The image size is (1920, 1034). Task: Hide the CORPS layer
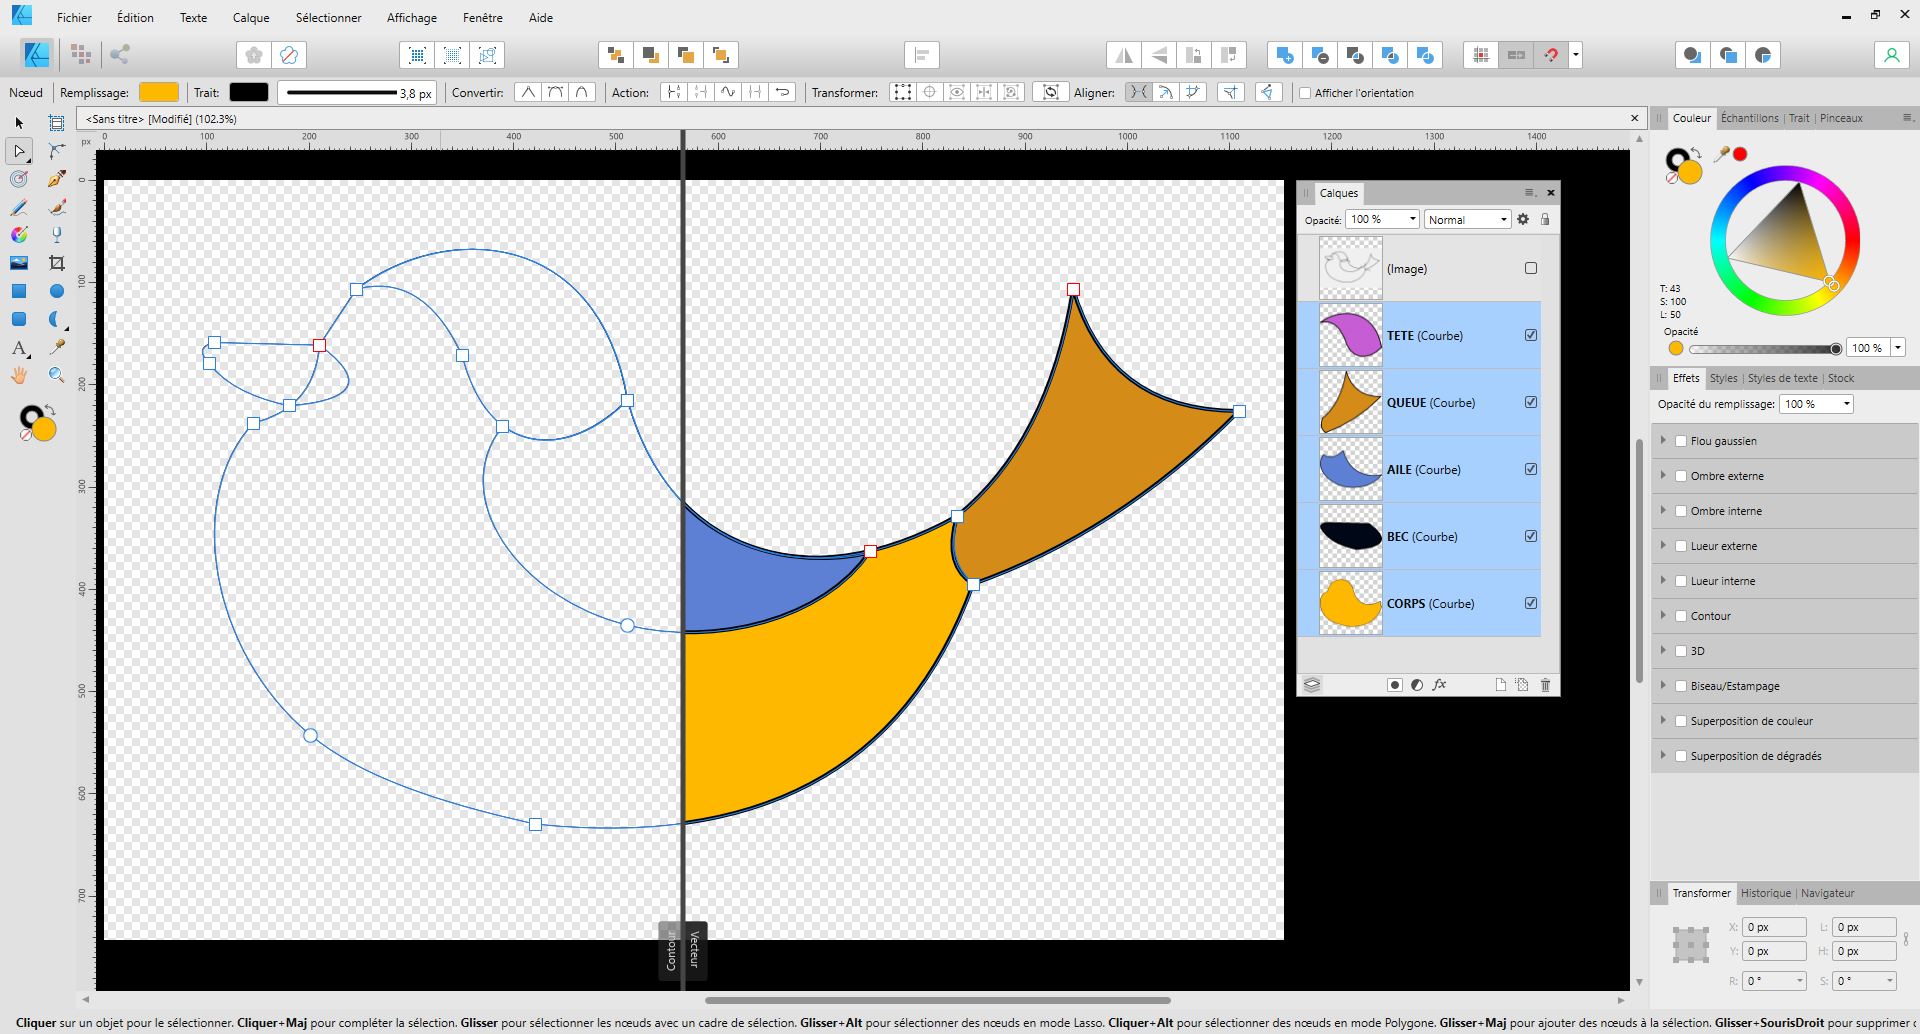tap(1531, 603)
